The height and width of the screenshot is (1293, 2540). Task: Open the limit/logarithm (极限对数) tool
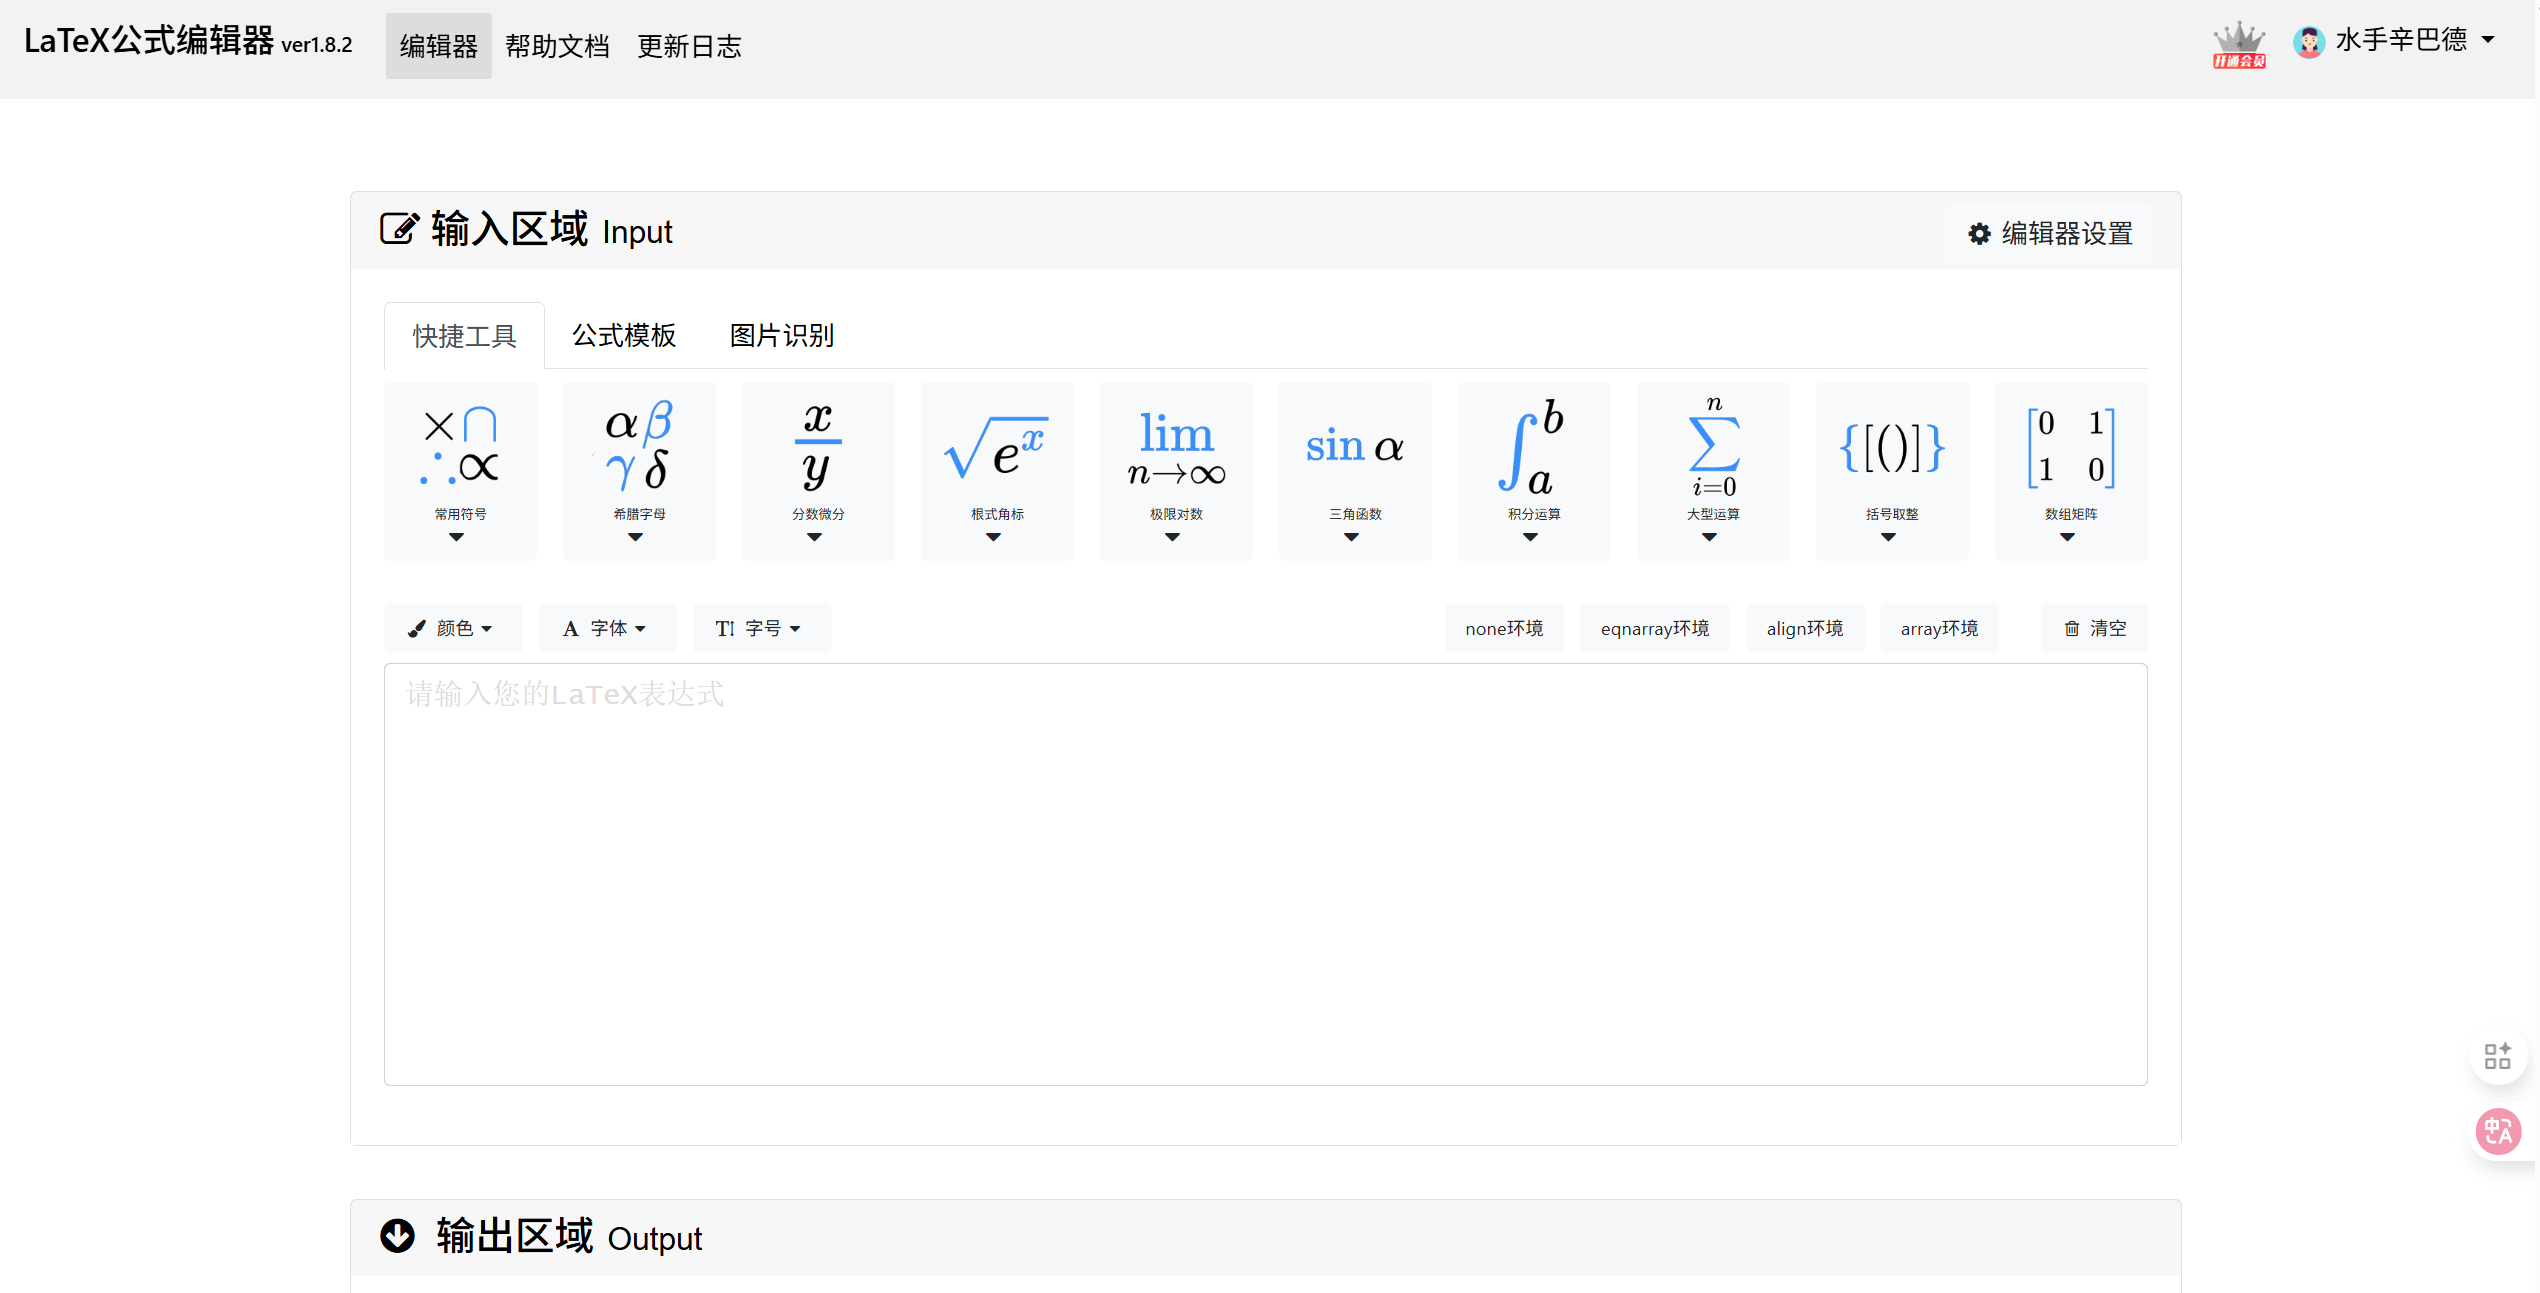(x=1176, y=470)
